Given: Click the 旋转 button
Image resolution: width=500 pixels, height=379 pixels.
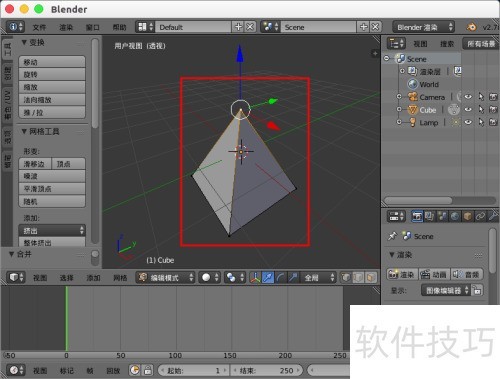Looking at the screenshot, I should coord(52,75).
